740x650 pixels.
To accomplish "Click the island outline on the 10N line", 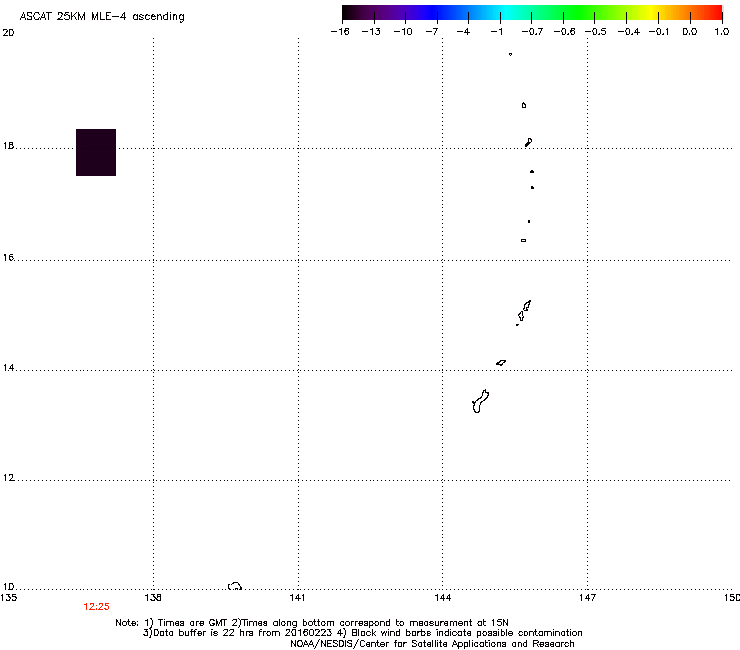I will [235, 586].
